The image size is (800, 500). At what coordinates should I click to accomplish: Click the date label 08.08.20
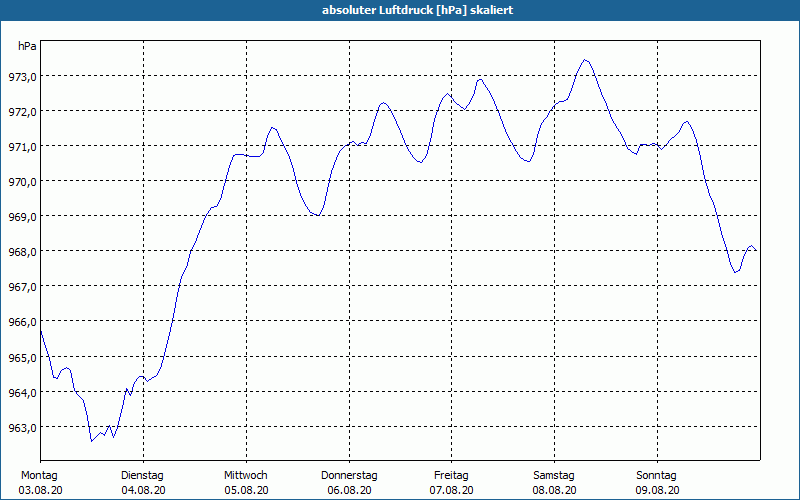[555, 490]
